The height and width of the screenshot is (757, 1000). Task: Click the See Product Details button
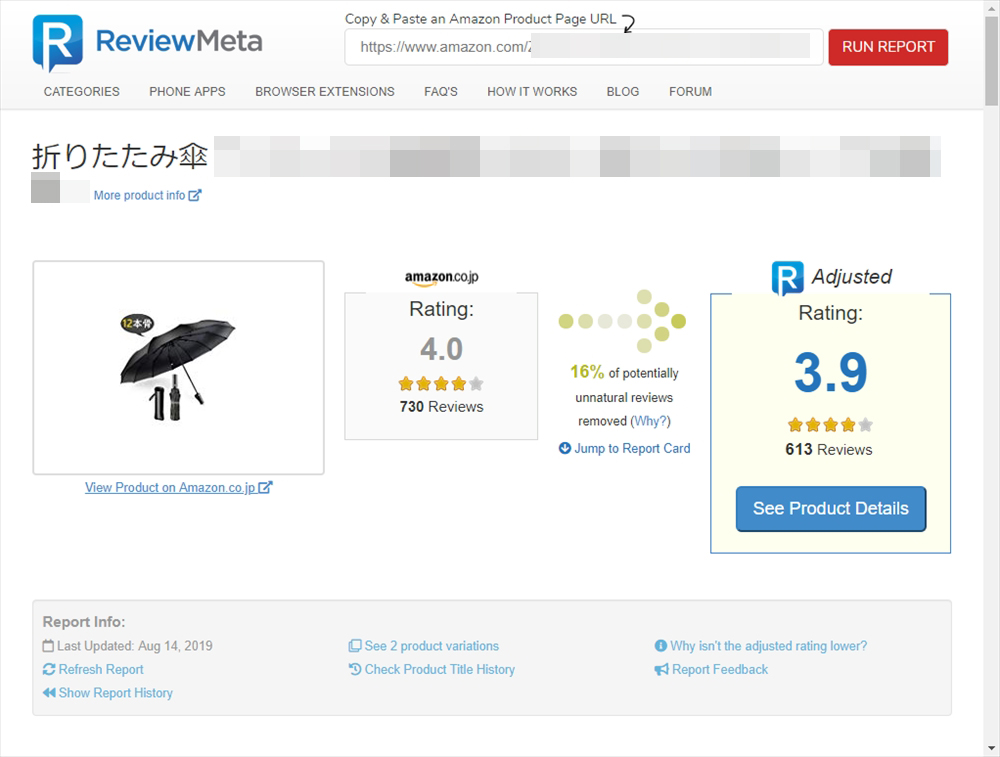click(x=830, y=508)
